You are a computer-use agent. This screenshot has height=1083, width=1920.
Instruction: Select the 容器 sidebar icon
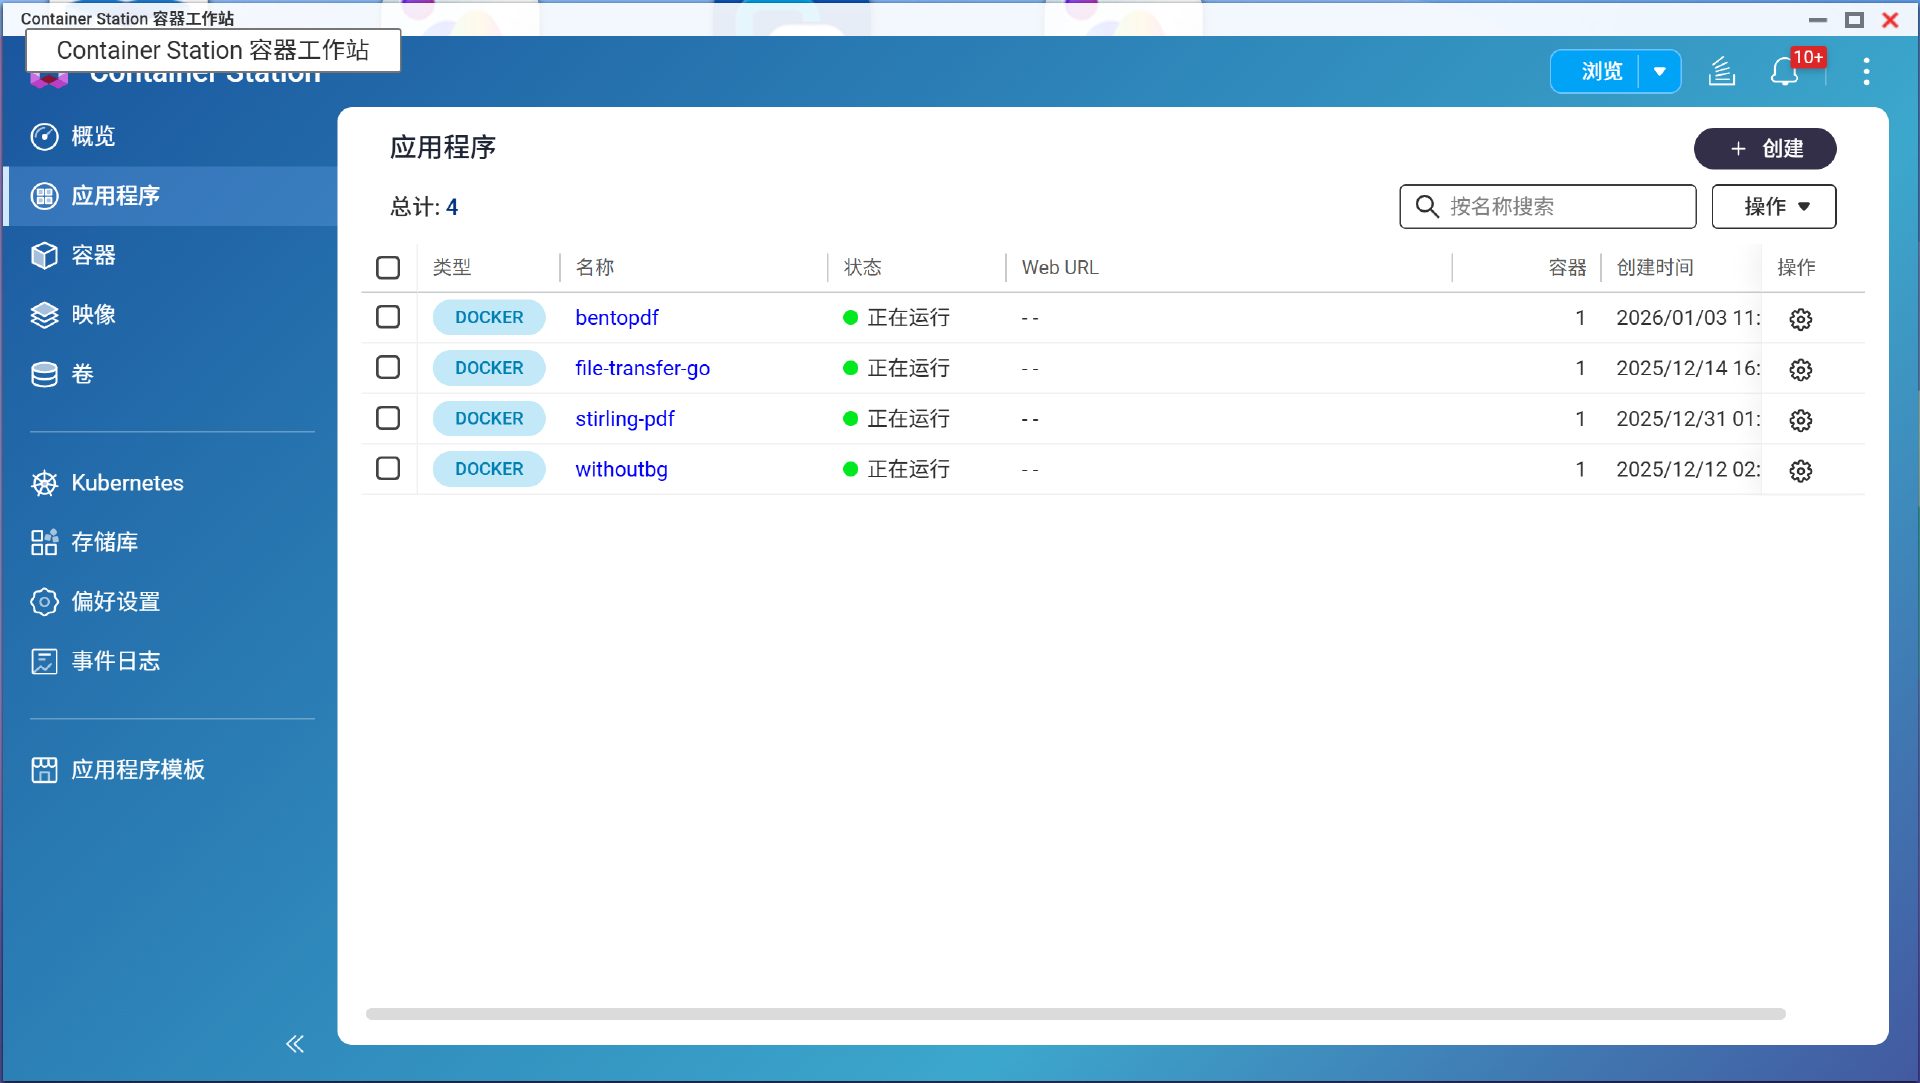[x=44, y=255]
